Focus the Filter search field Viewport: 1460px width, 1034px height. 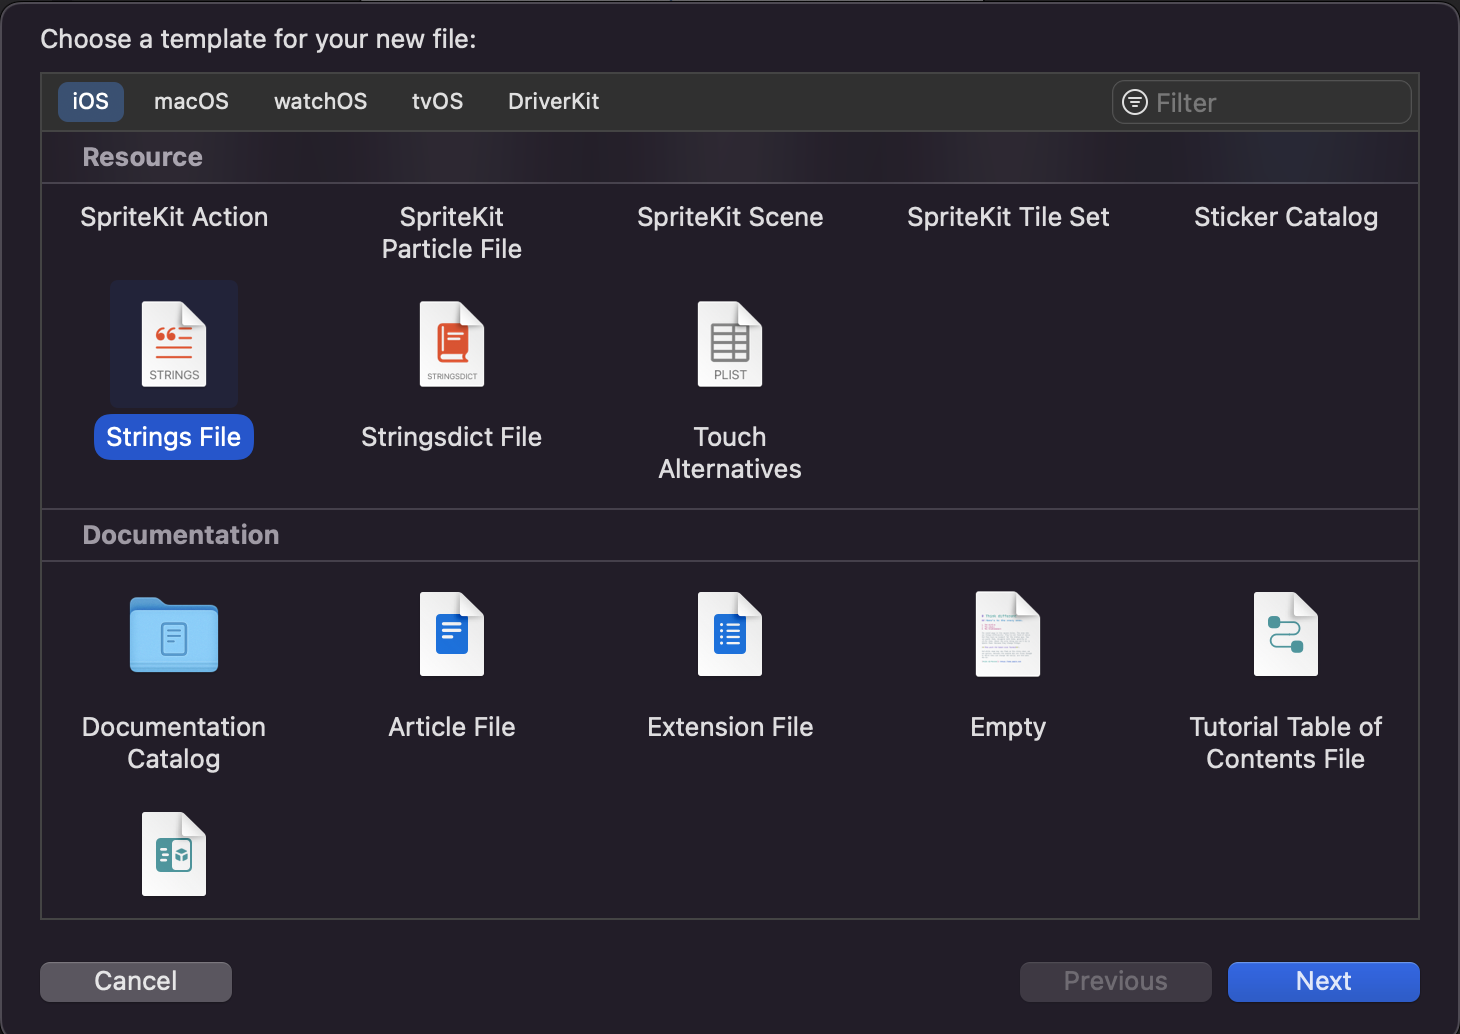[x=1261, y=102]
